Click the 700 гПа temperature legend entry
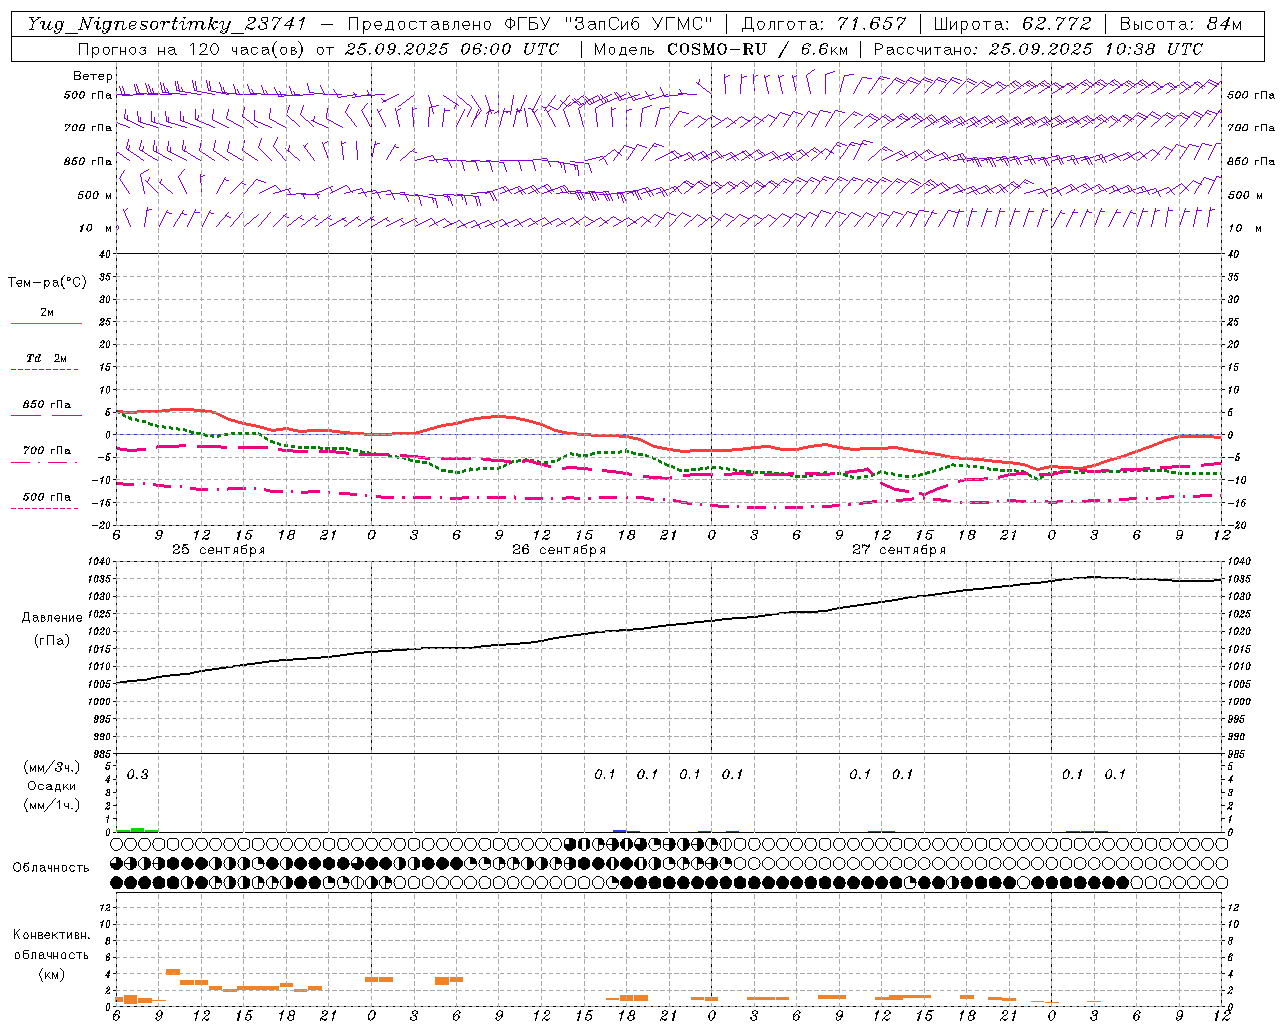 tap(46, 450)
